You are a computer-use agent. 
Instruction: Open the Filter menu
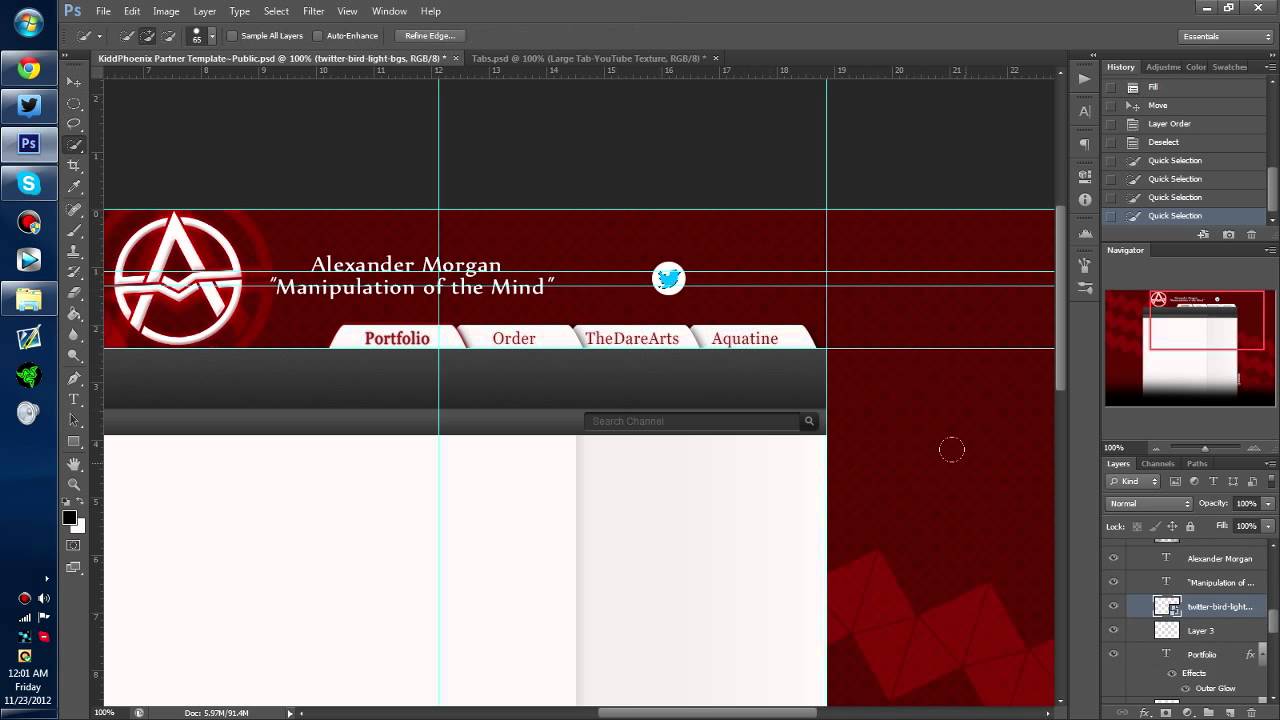coord(313,11)
